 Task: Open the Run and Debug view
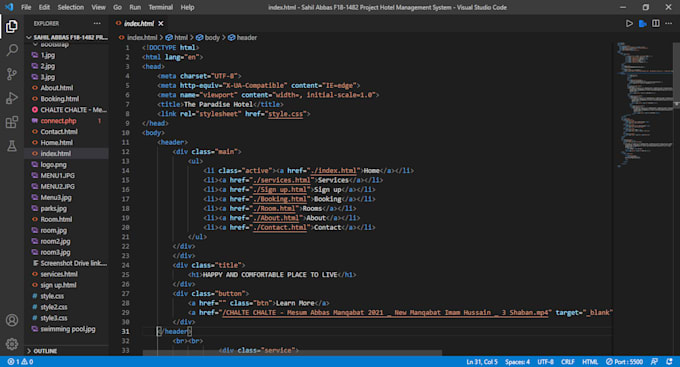[x=12, y=98]
